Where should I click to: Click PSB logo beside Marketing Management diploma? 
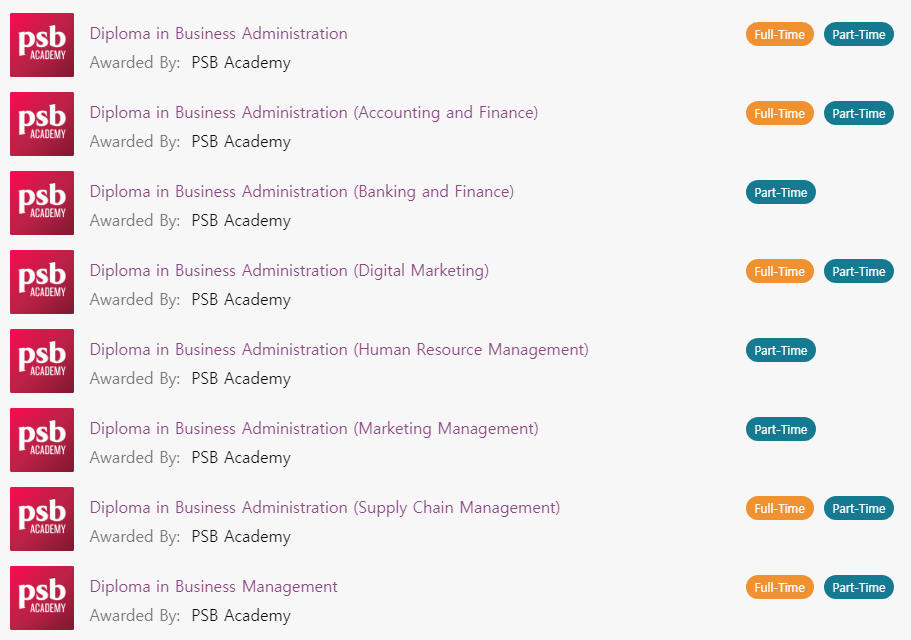[42, 440]
